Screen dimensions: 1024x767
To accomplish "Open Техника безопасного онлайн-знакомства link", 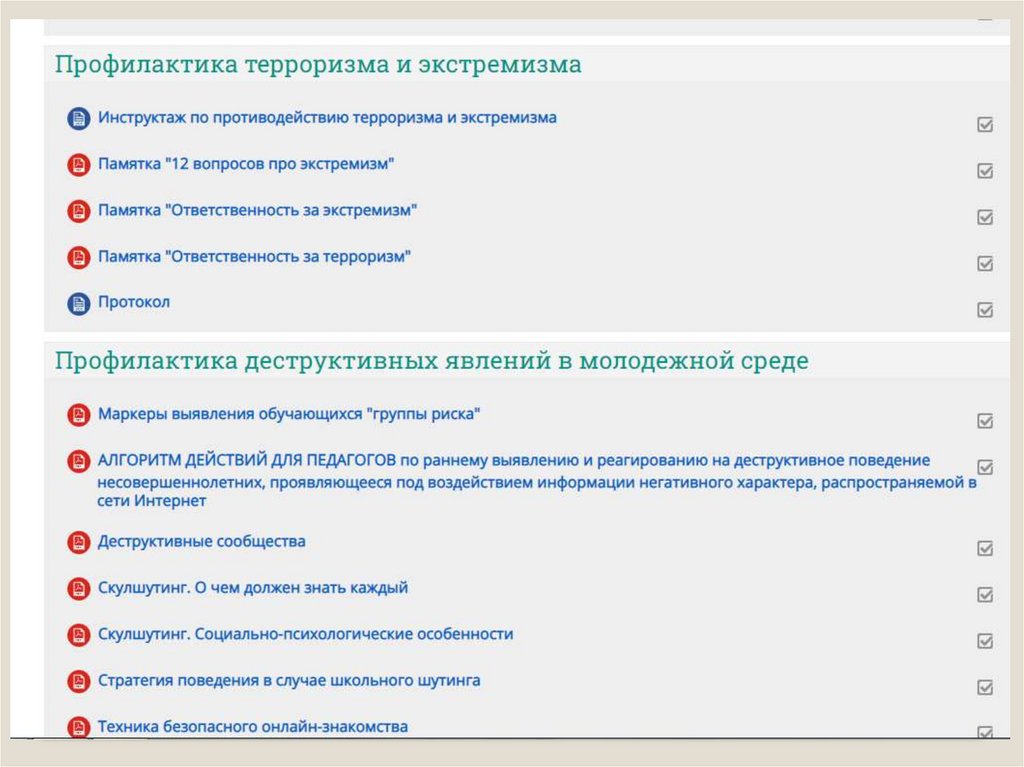I will 253,726.
